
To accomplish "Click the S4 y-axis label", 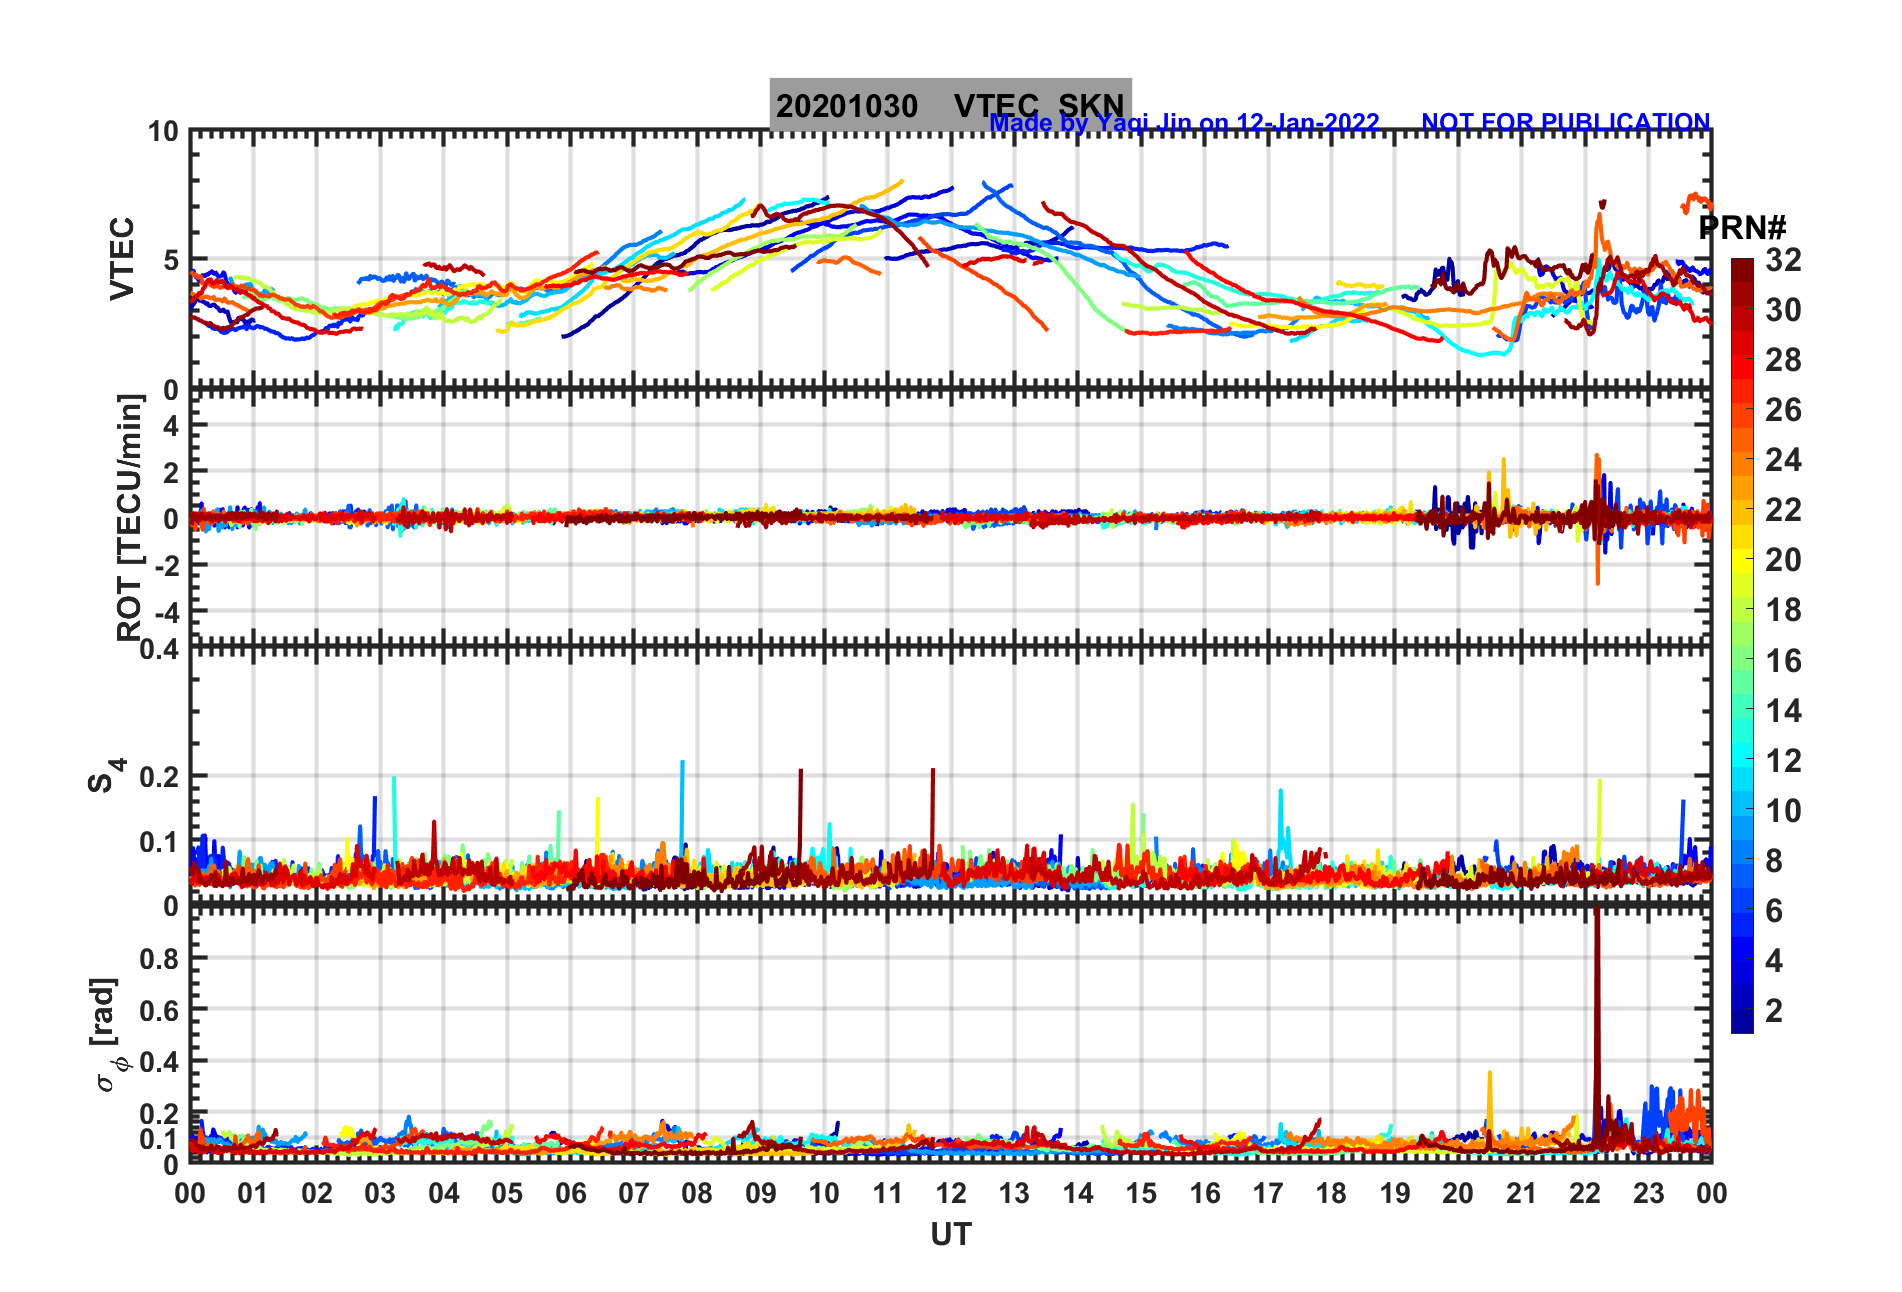I will [106, 775].
